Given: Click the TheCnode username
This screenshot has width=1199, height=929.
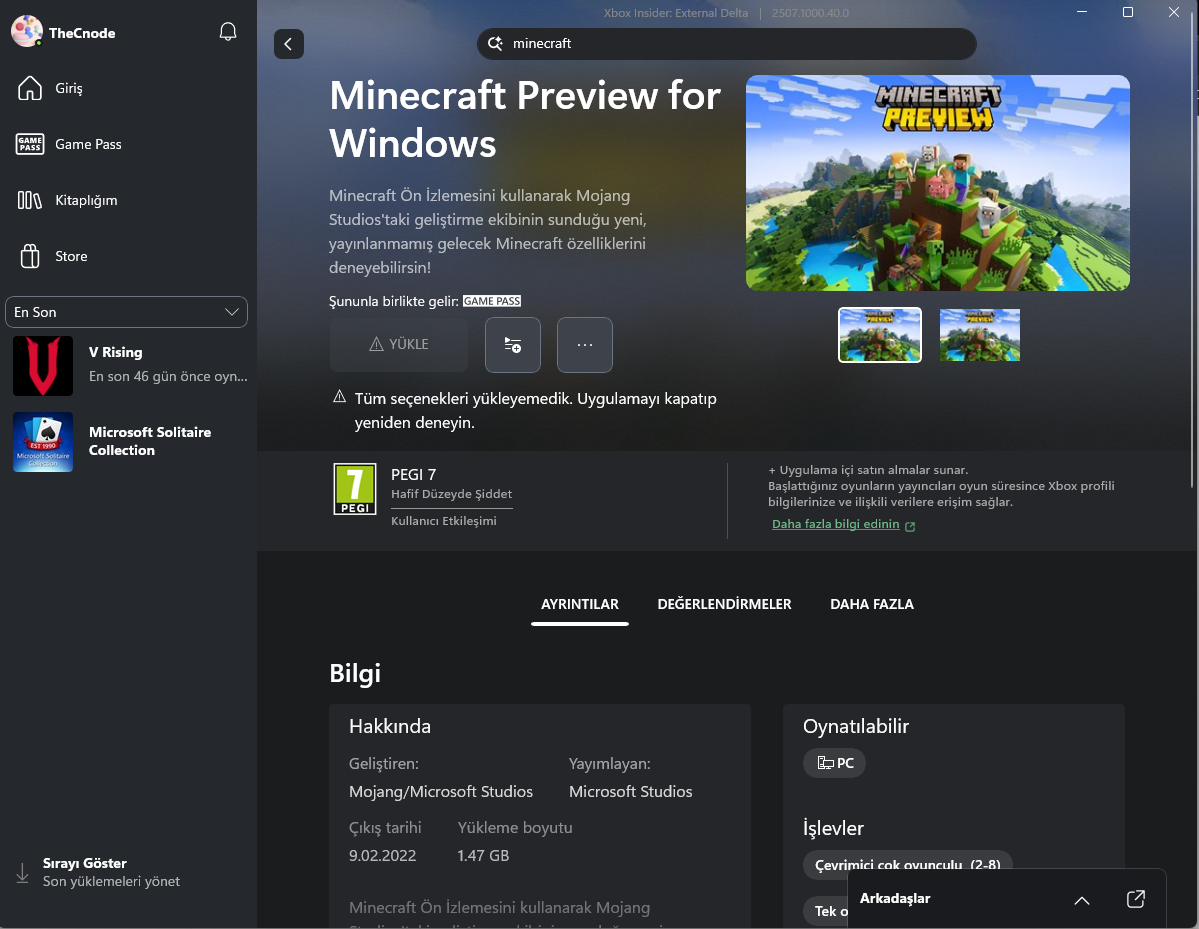Looking at the screenshot, I should (82, 33).
